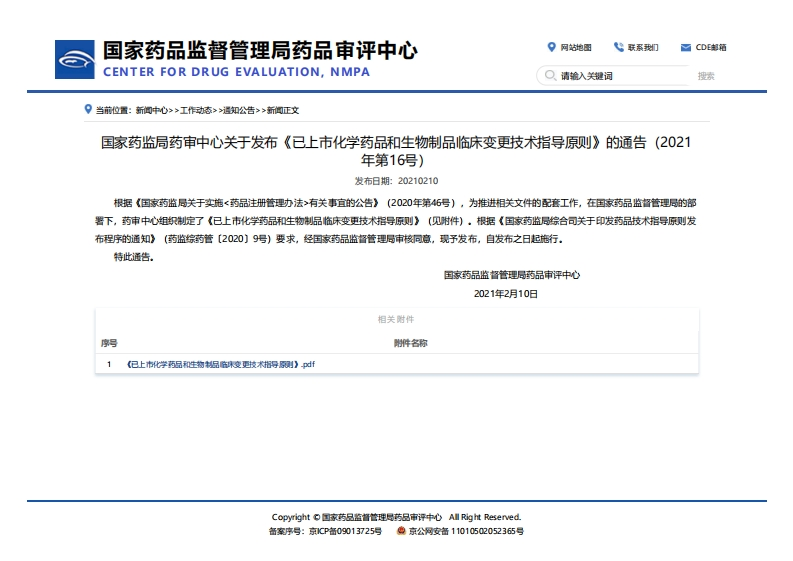Click the 特此通告 line
The image size is (793, 561).
(x=134, y=257)
